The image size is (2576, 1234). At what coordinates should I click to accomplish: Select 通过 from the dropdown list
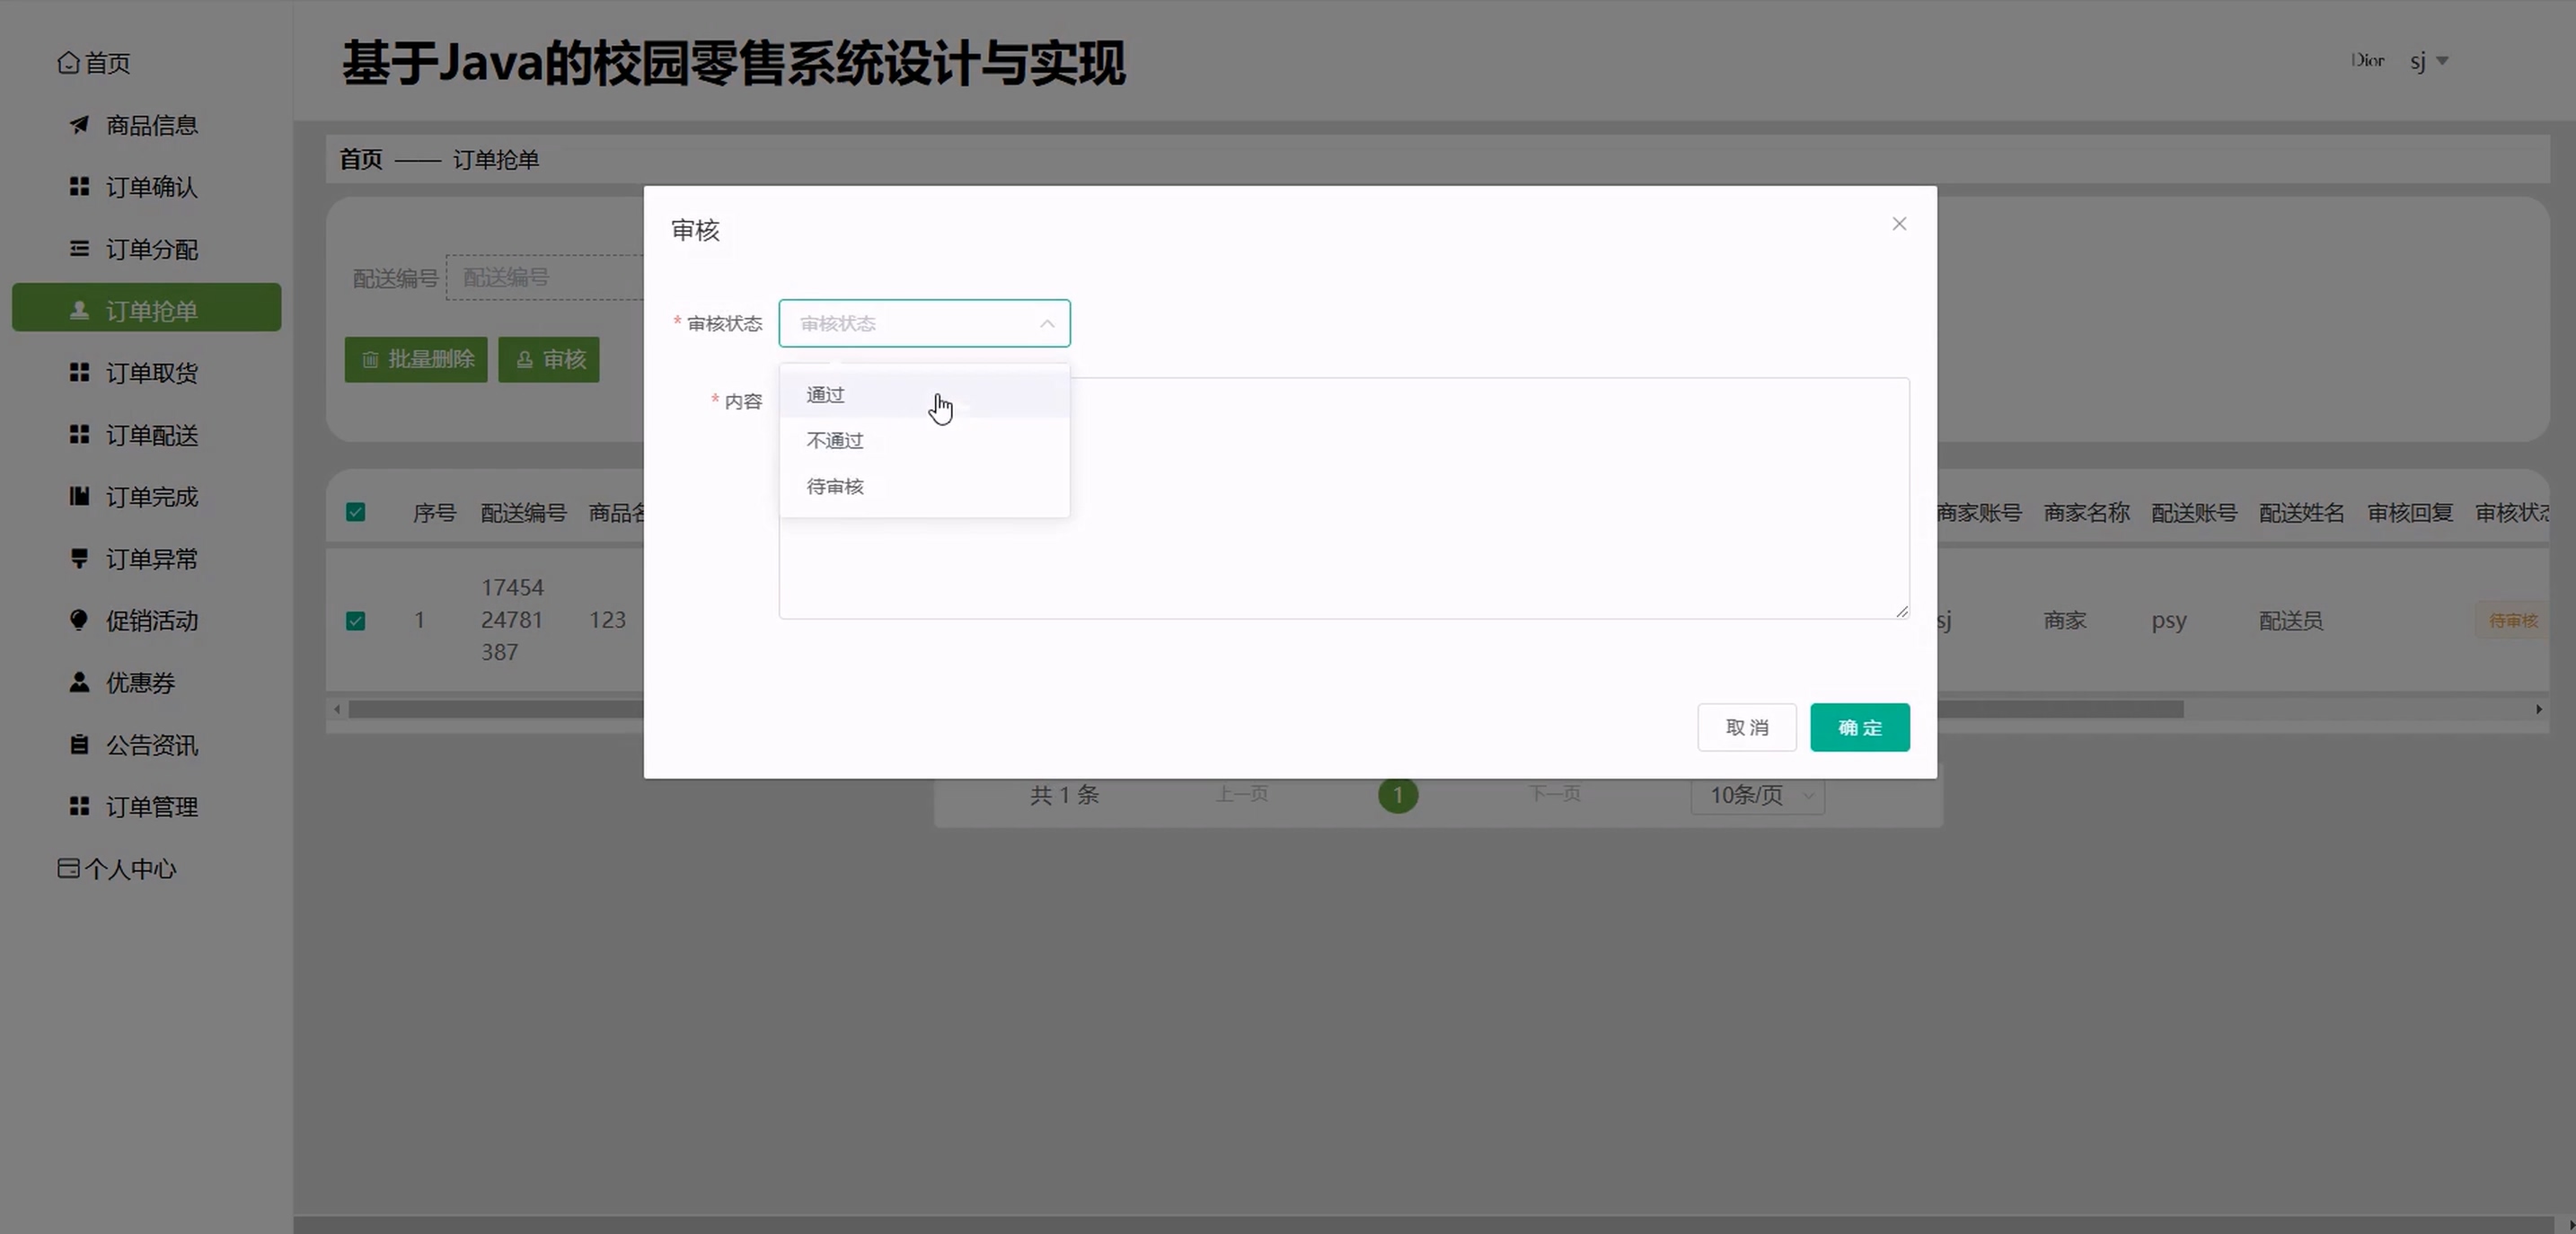coord(825,395)
